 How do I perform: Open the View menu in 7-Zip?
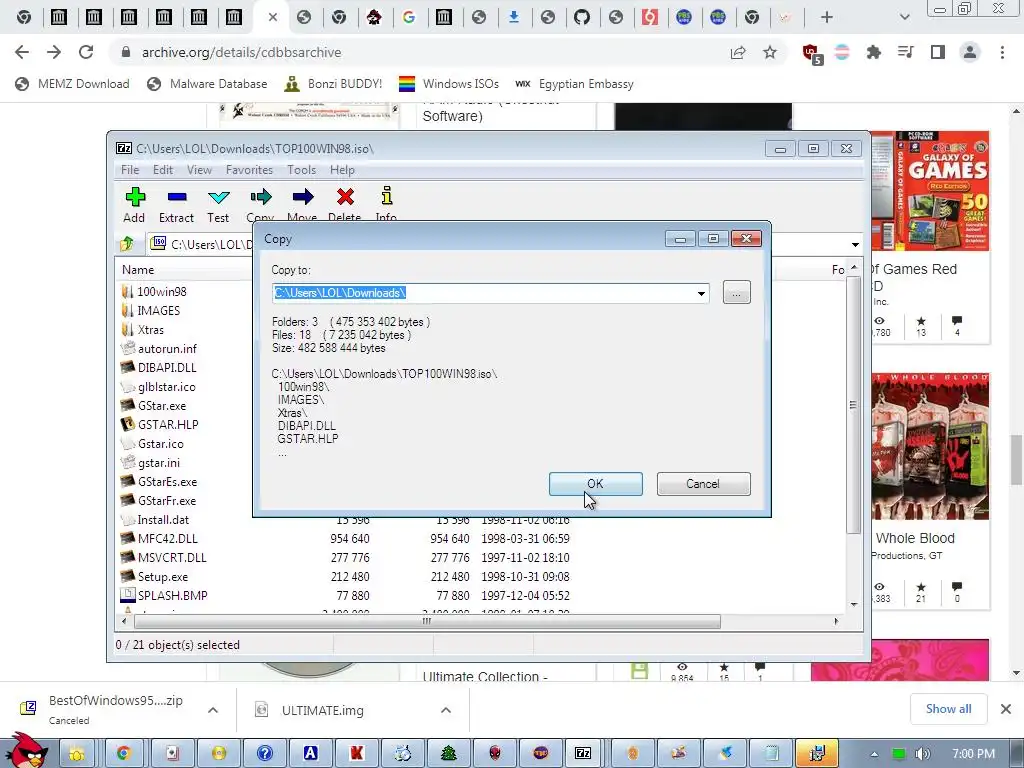199,170
